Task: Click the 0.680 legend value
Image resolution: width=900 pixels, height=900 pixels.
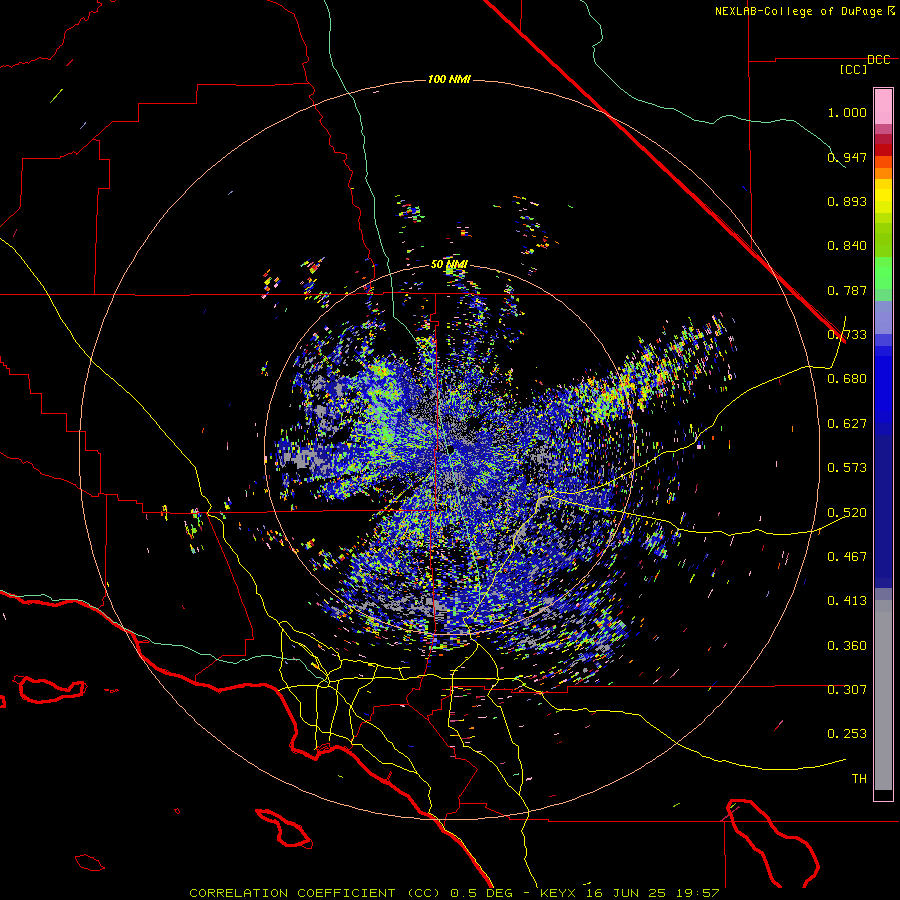Action: point(847,379)
